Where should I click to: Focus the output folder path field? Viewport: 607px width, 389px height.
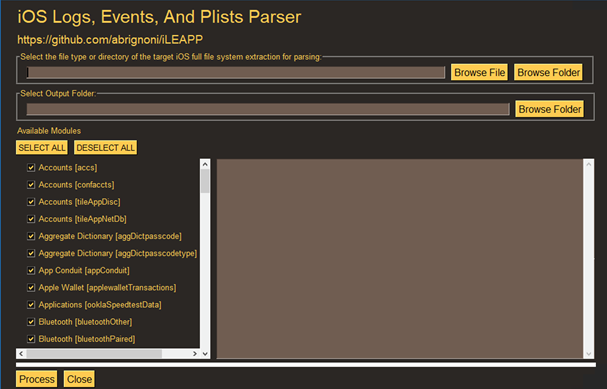268,109
